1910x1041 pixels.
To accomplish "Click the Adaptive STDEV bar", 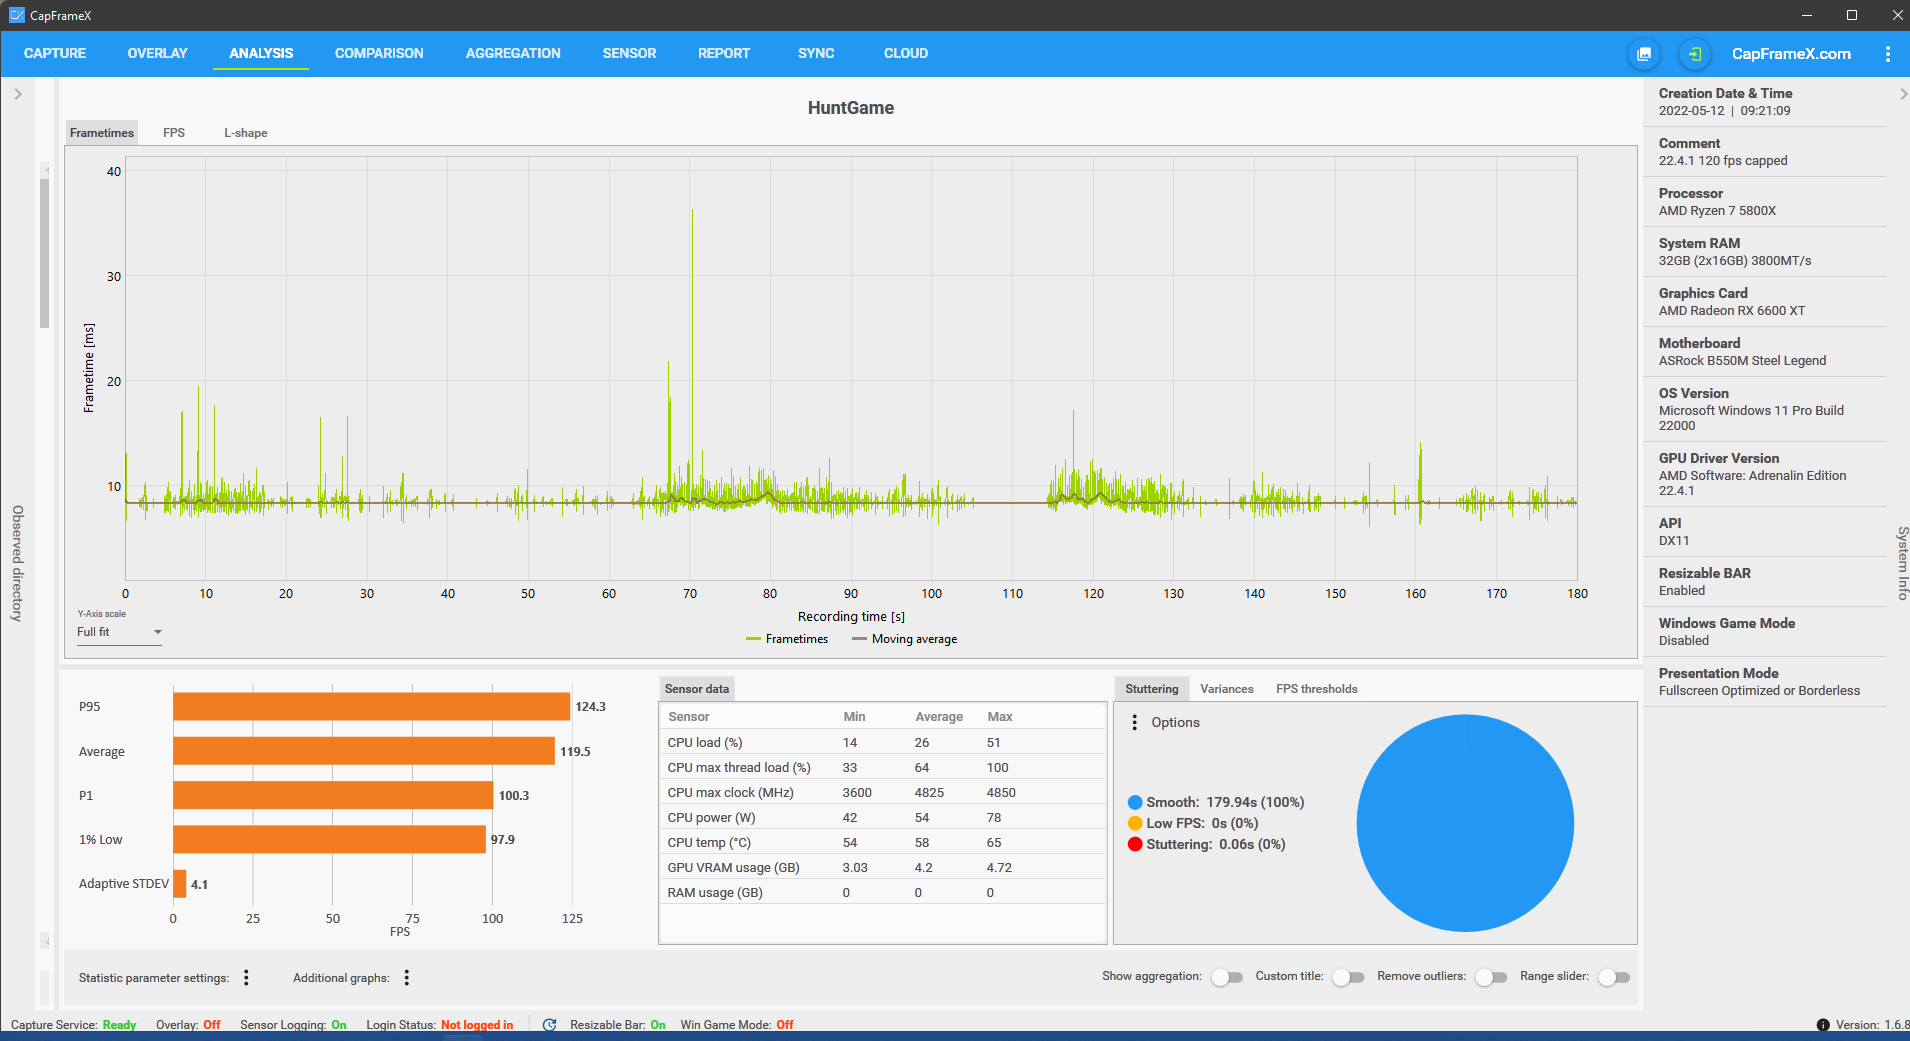I will pyautogui.click(x=180, y=884).
